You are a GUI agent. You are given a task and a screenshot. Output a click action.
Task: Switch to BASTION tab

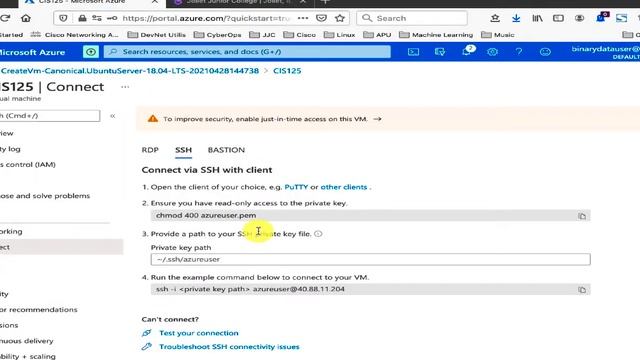pos(226,150)
